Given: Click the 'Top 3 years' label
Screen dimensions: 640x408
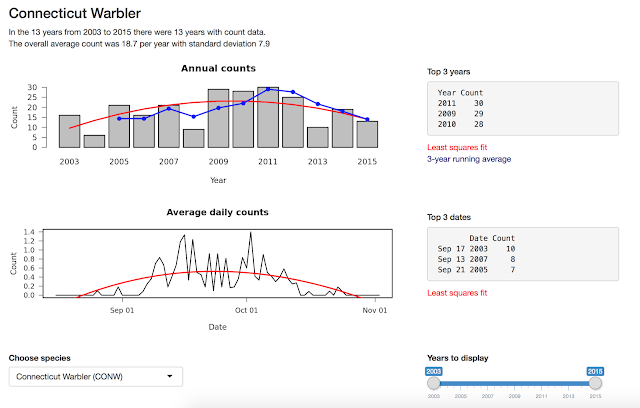Looking at the screenshot, I should point(449,72).
